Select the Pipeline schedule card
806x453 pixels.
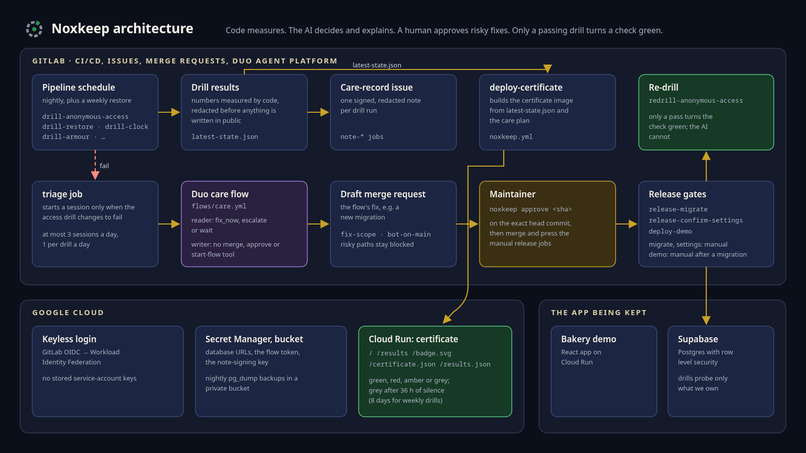pyautogui.click(x=95, y=112)
